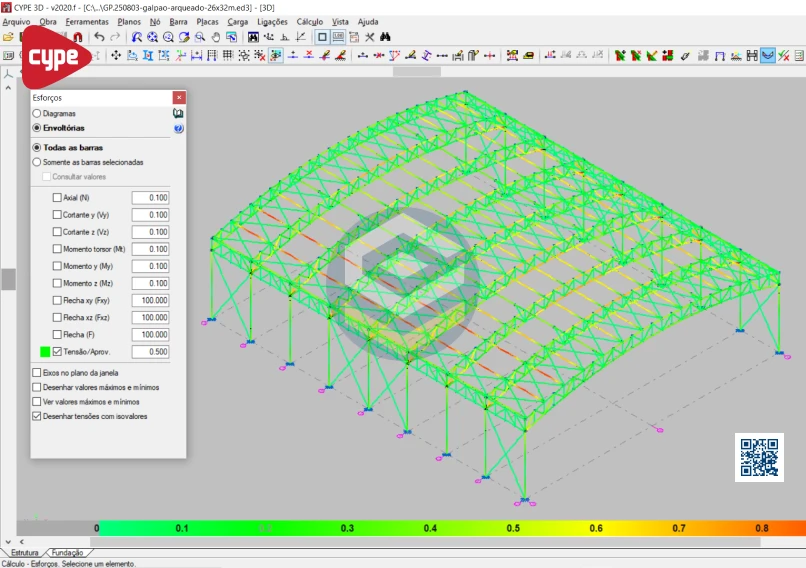Switch to the Fundação tab
Image resolution: width=806 pixels, height=568 pixels.
click(68, 552)
